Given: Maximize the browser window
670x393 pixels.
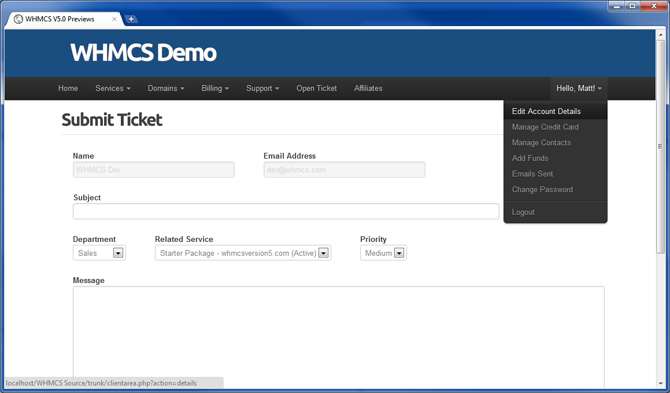Looking at the screenshot, I should 632,6.
